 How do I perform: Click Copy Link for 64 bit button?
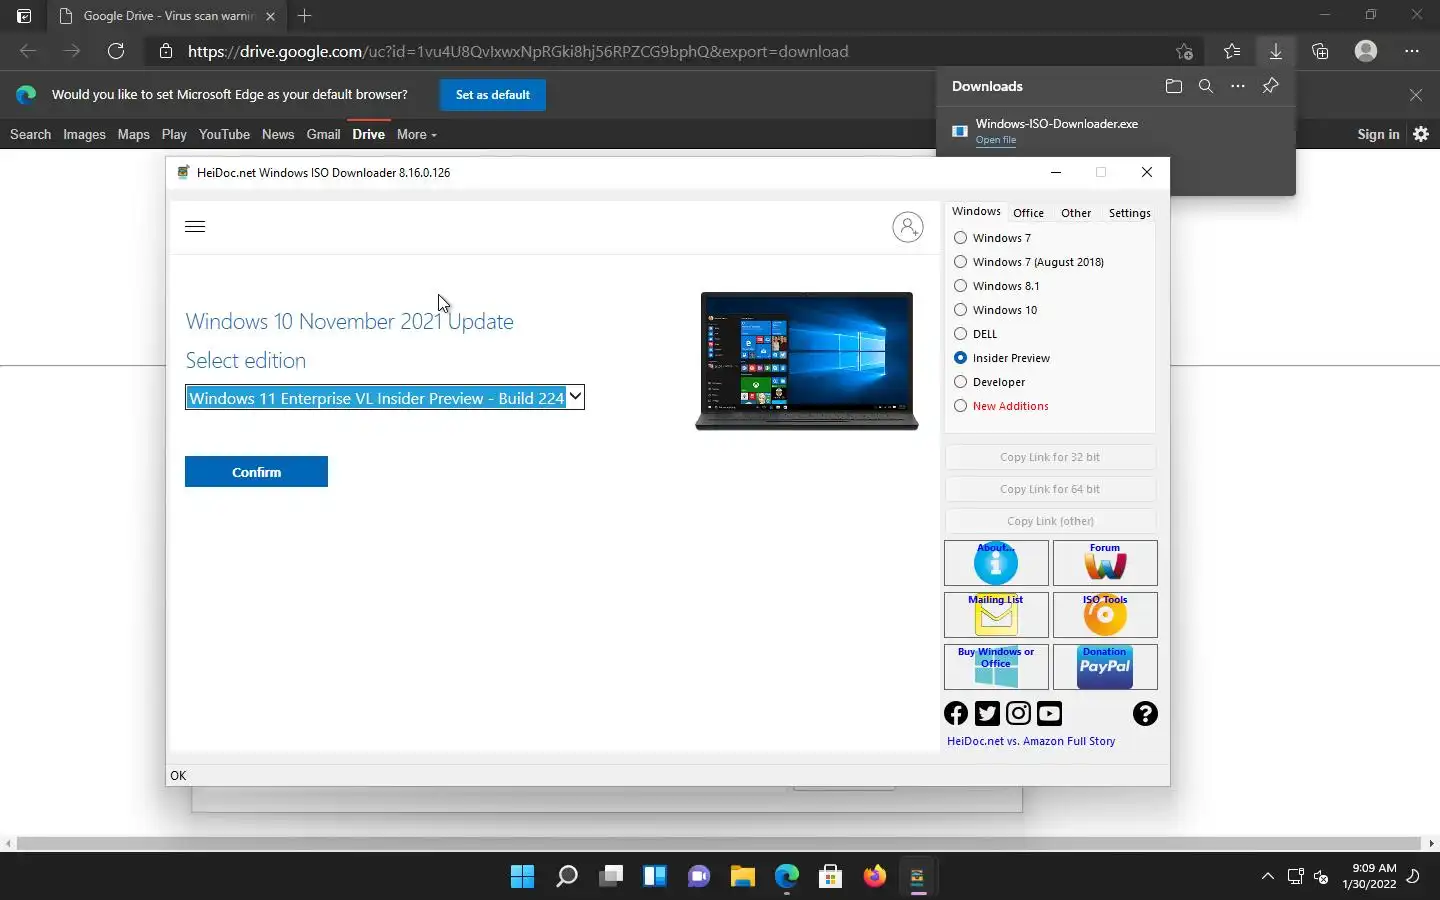[1050, 489]
